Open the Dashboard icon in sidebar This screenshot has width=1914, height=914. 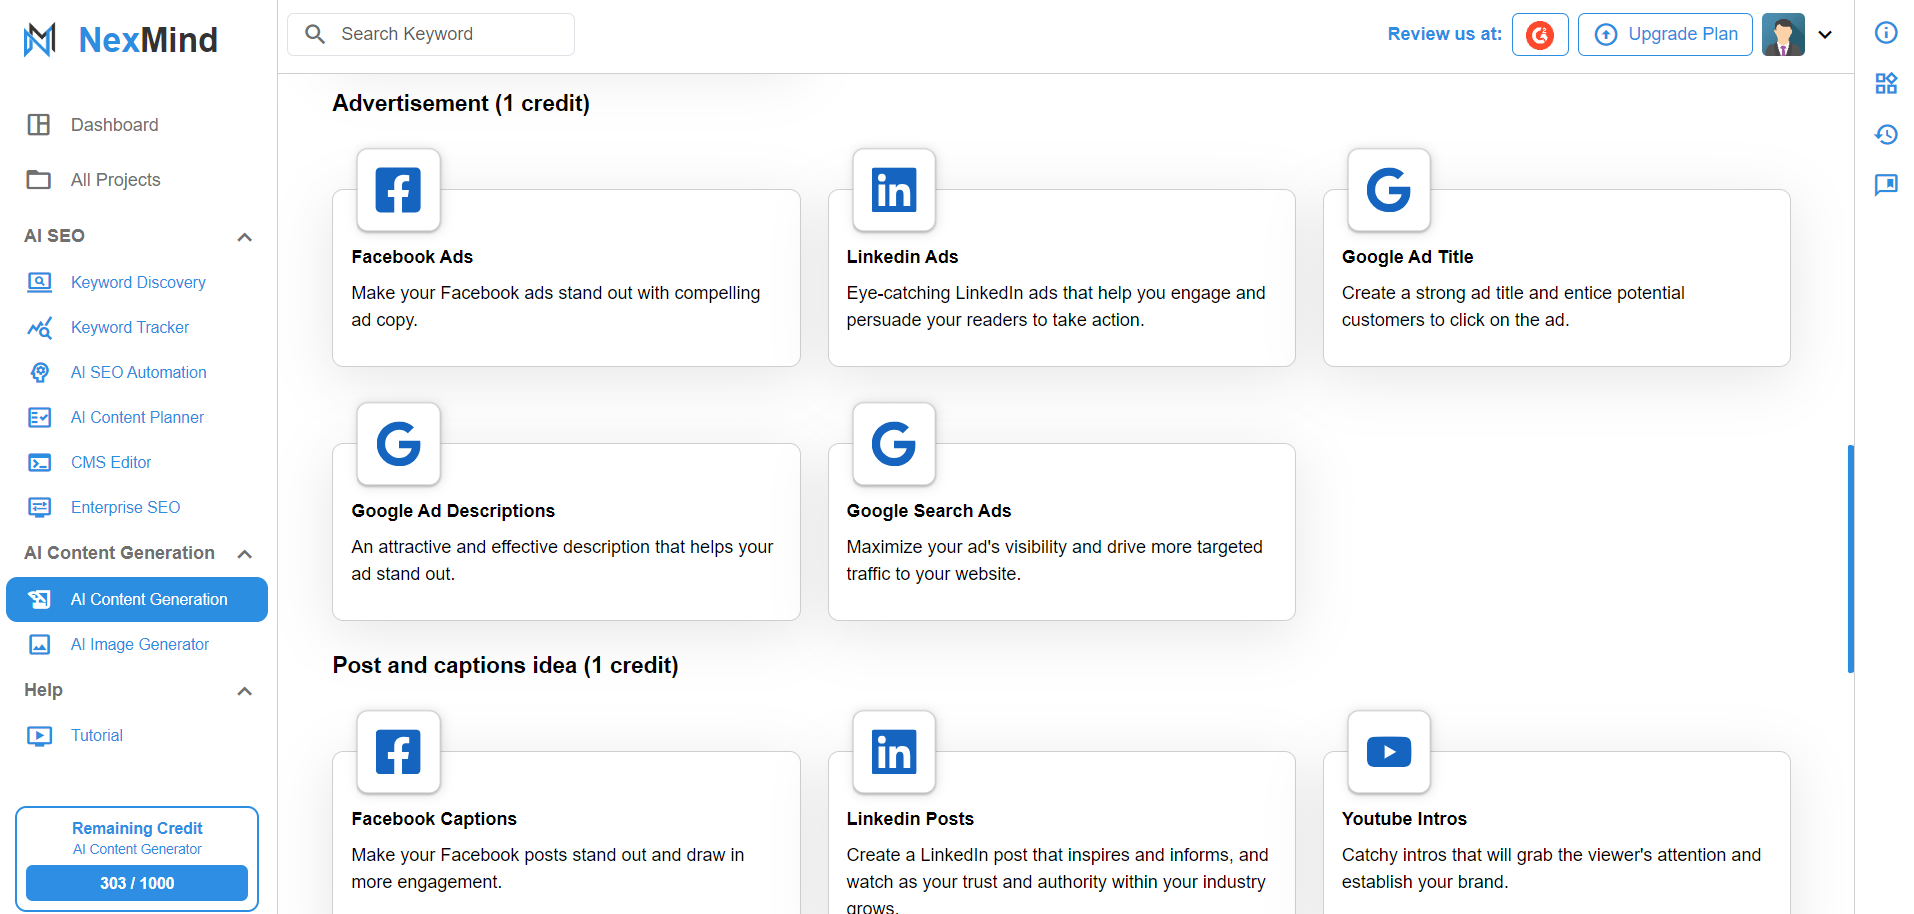39,125
